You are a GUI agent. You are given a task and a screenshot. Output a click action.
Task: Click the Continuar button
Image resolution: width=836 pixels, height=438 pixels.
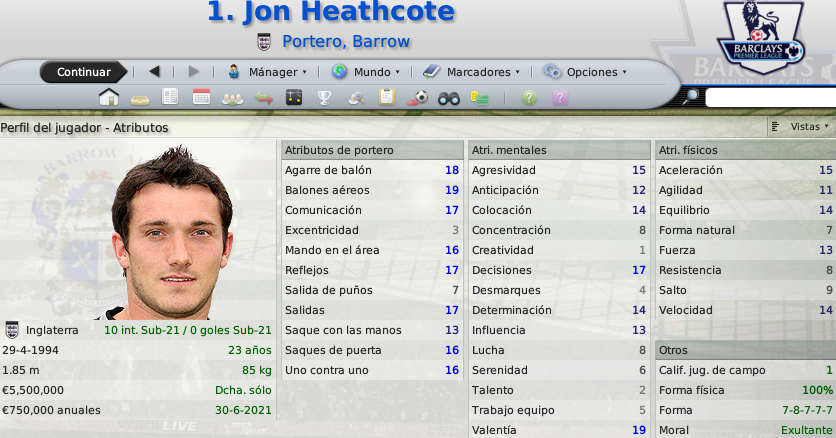[x=84, y=72]
